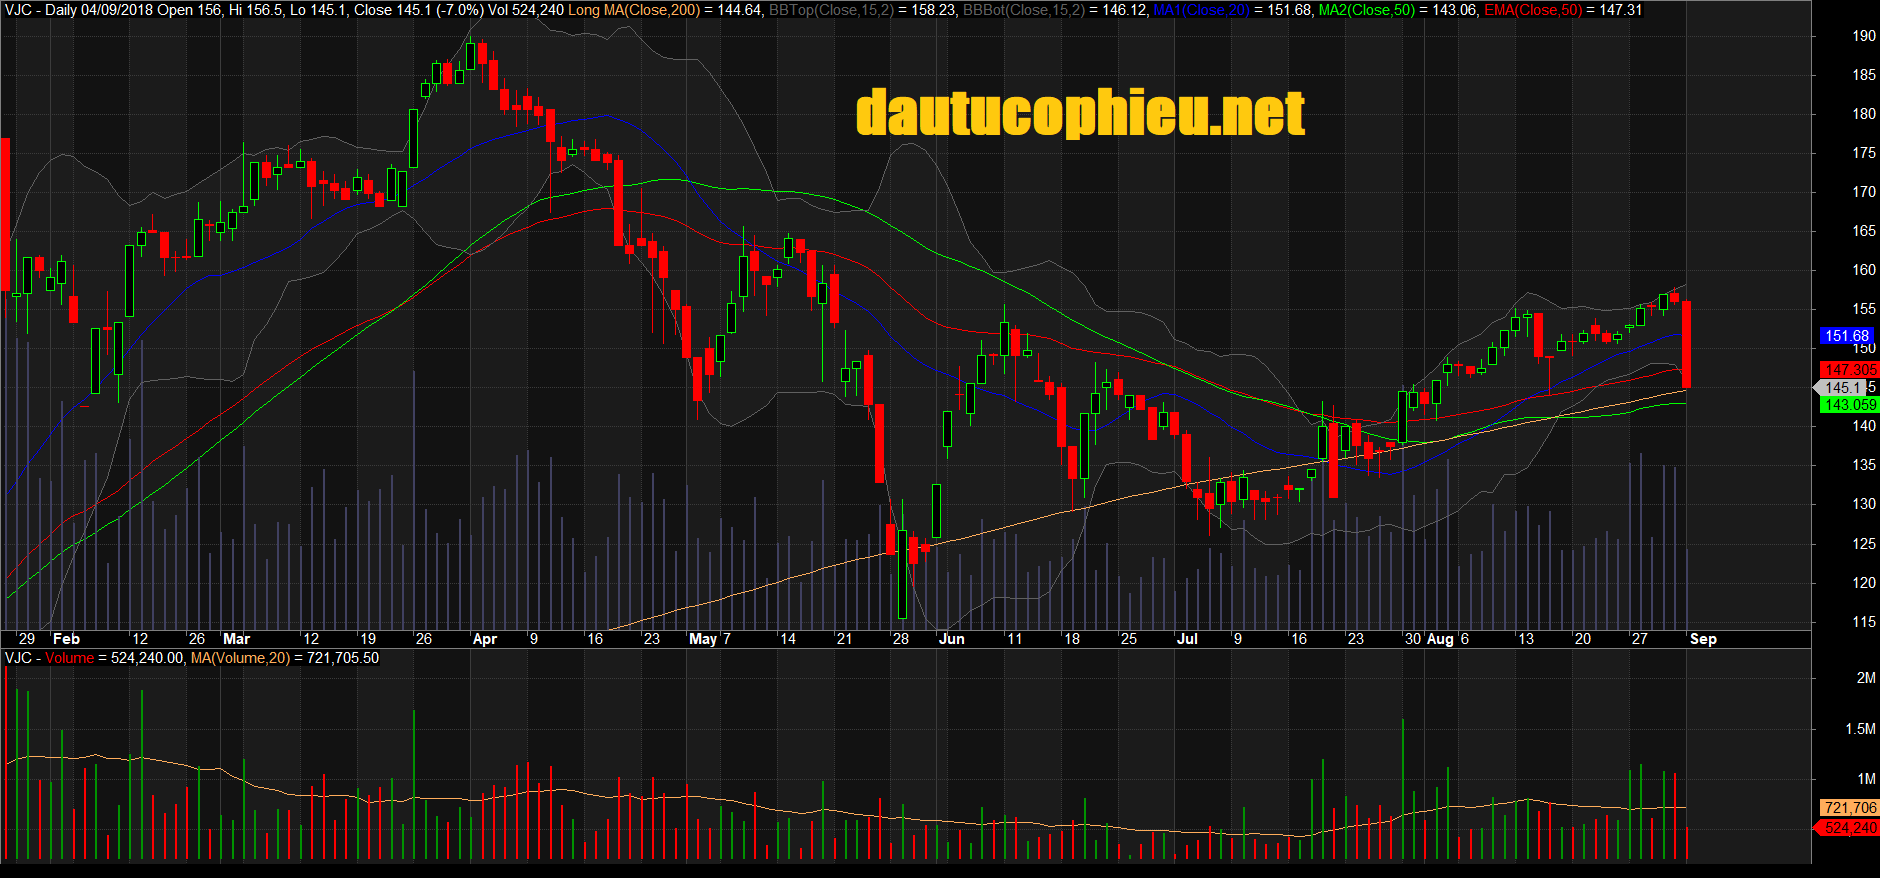The width and height of the screenshot is (1880, 878).
Task: Click the dautucophieu.net watermark
Action: click(1080, 112)
